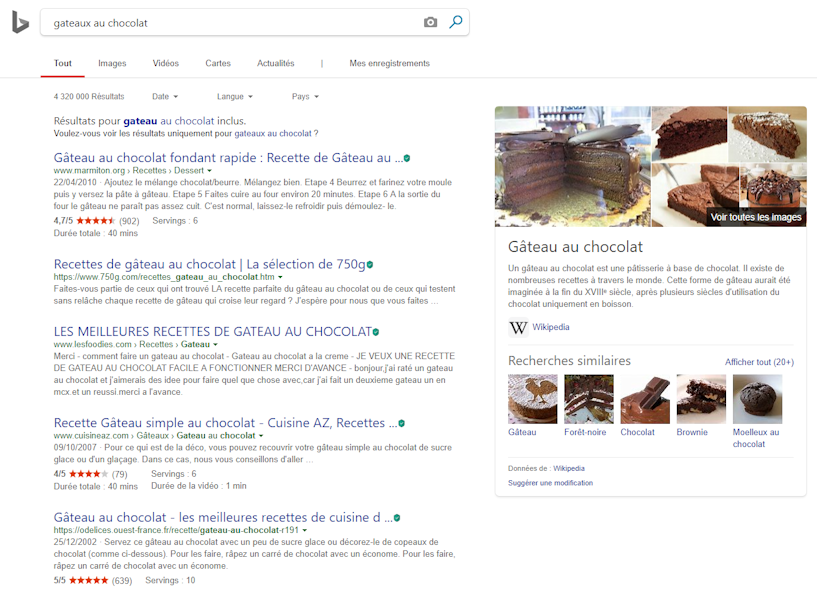Click the Wikipedia W logo icon
The width and height of the screenshot is (817, 600).
point(518,328)
